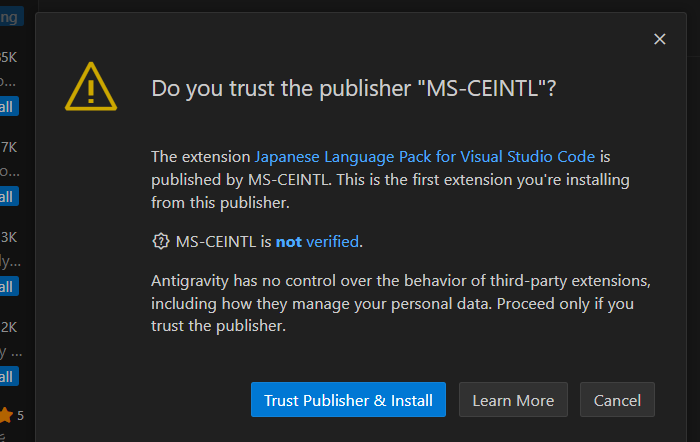The image size is (700, 442).
Task: Click the highlighted badge at top-left corner
Action: click(10, 17)
